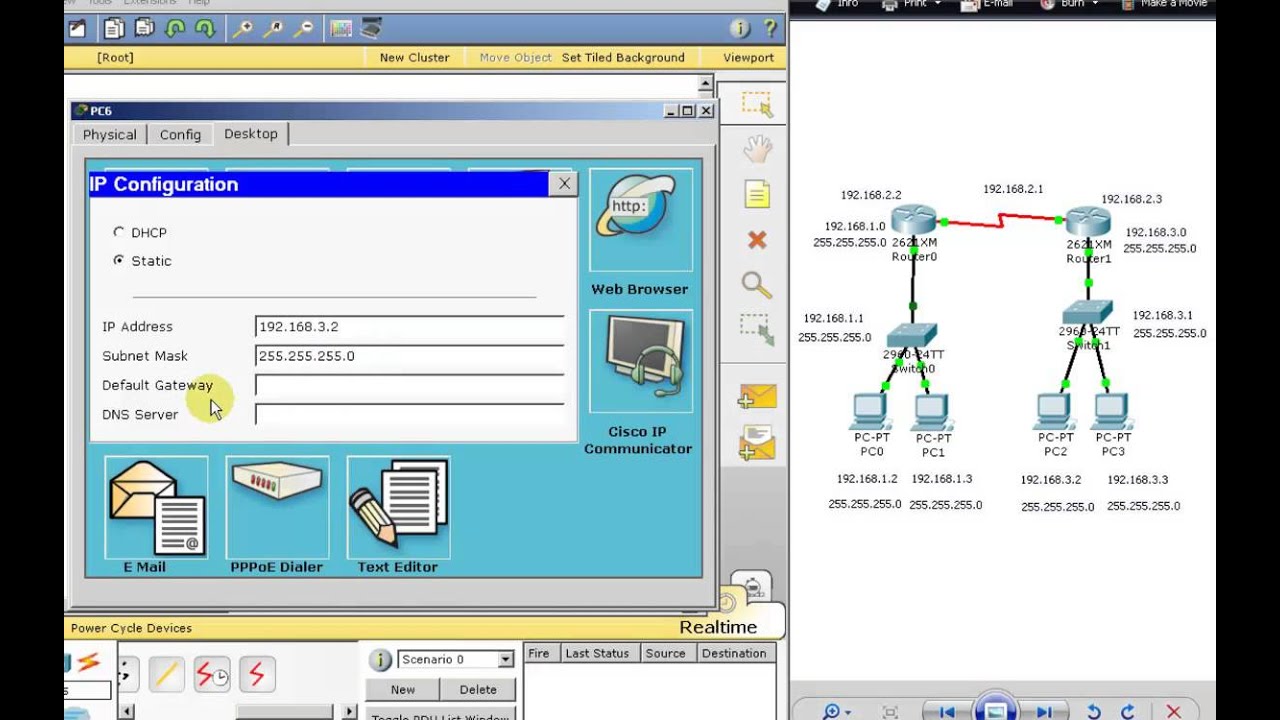Open the E Mail desktop app
The height and width of the screenshot is (720, 1280).
(x=156, y=507)
